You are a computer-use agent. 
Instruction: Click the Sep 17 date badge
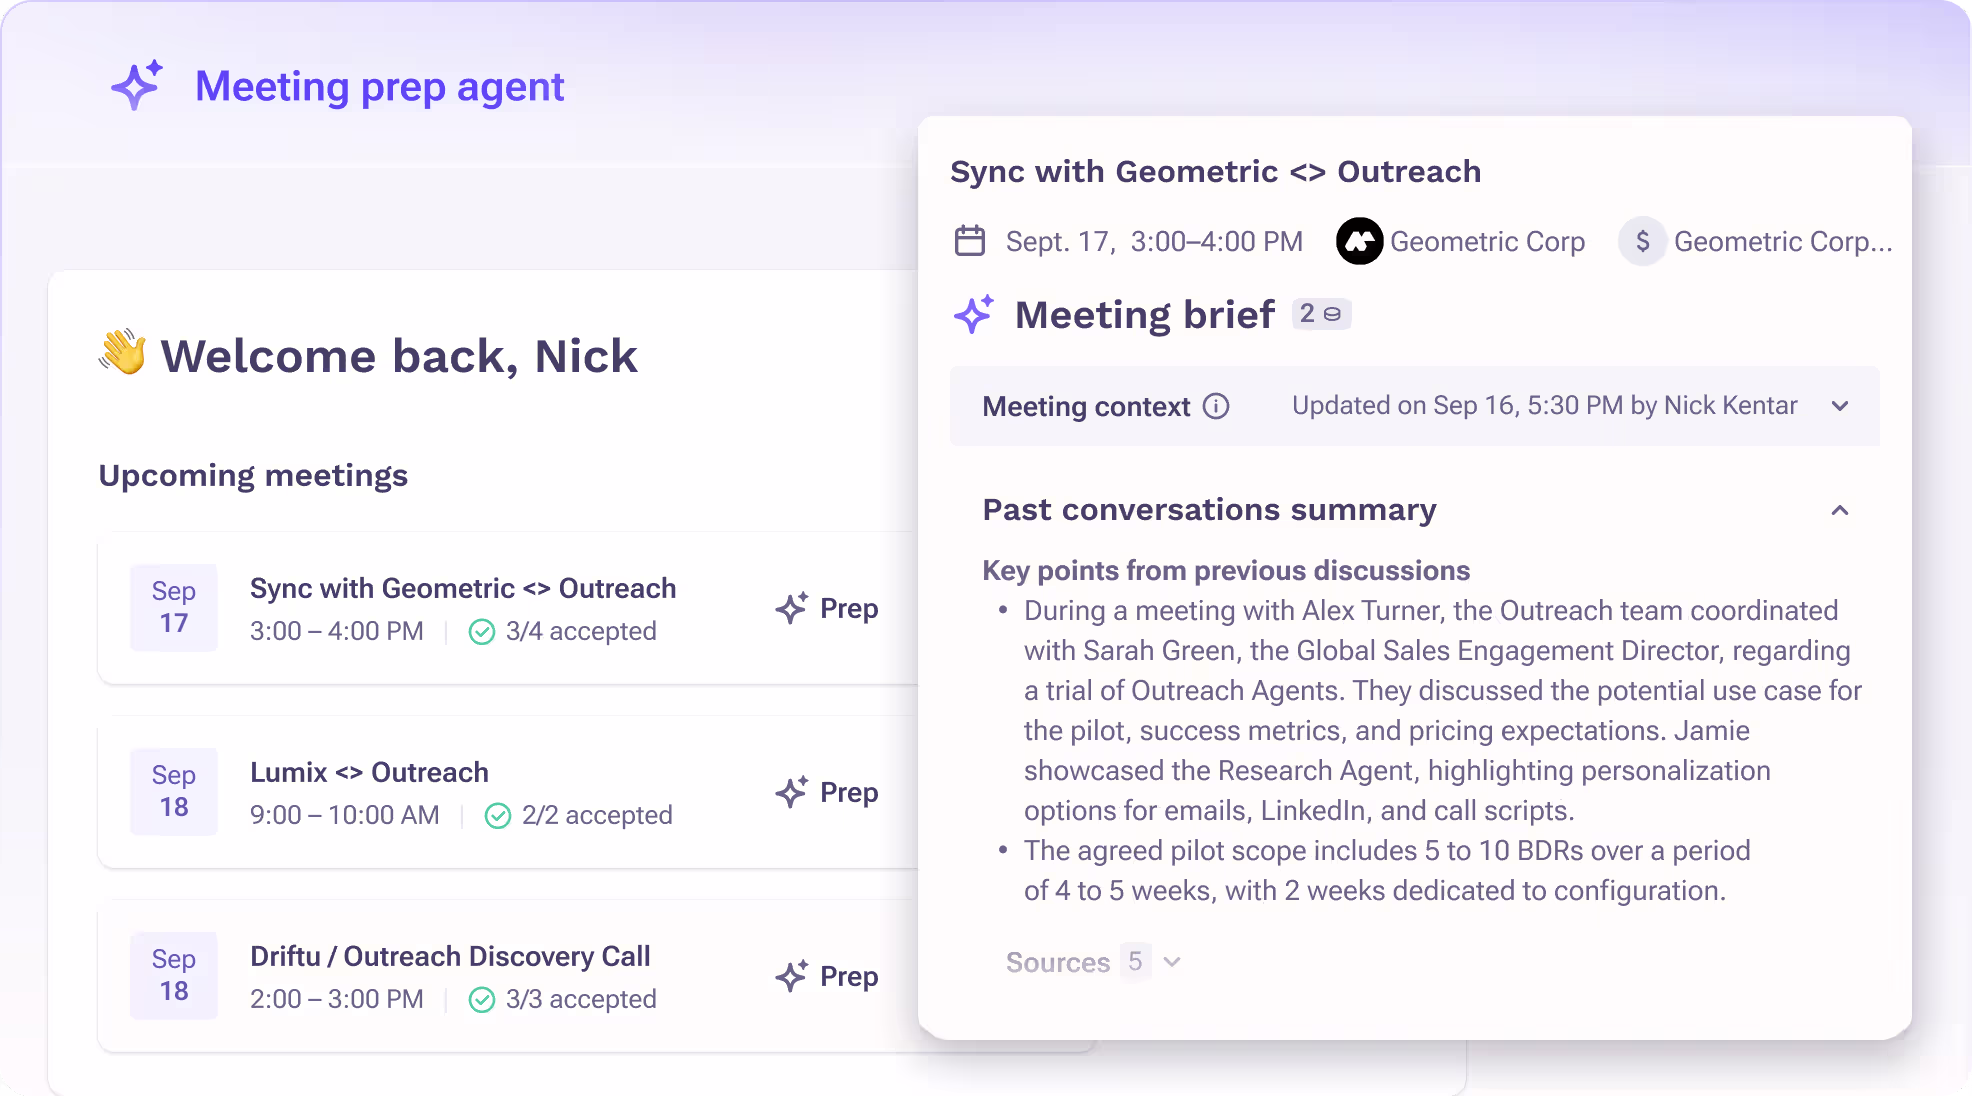(x=173, y=607)
